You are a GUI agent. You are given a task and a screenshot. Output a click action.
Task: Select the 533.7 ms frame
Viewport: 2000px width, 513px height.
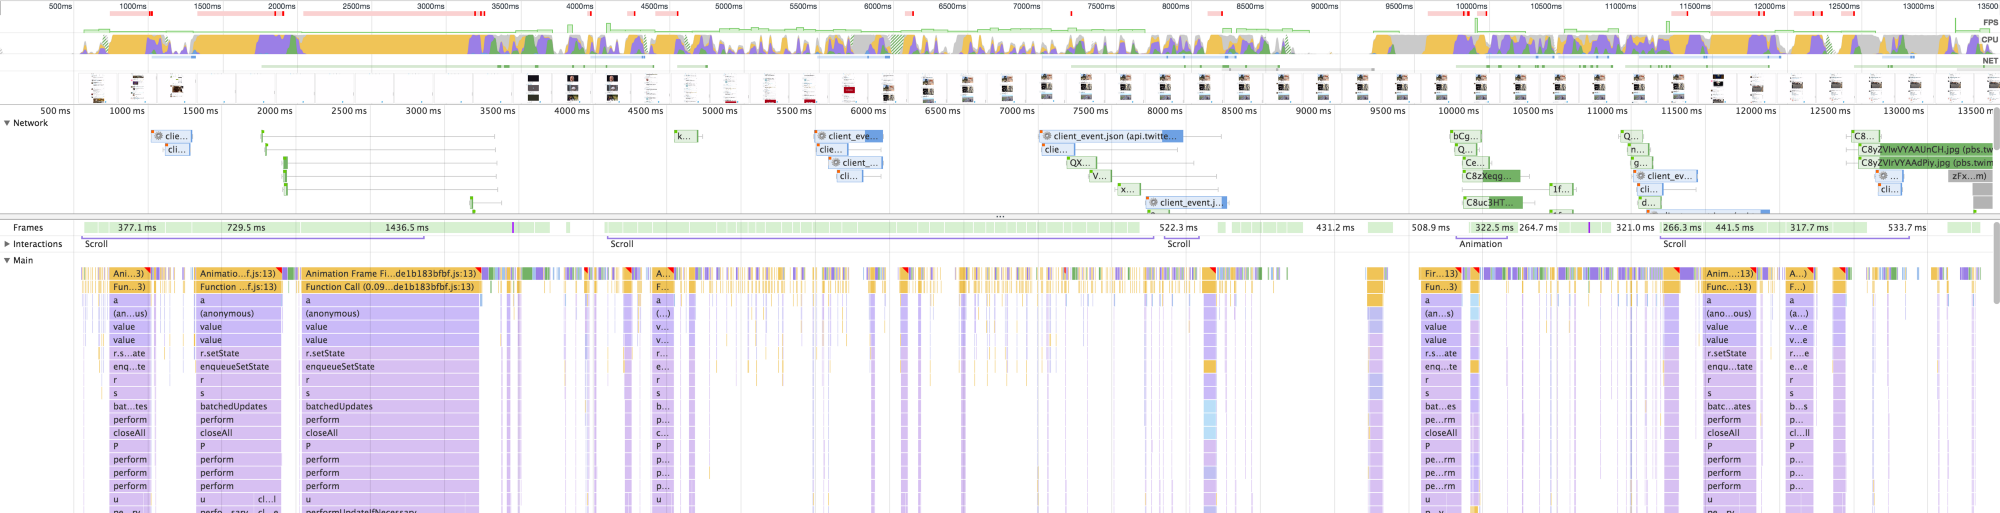pos(1906,228)
